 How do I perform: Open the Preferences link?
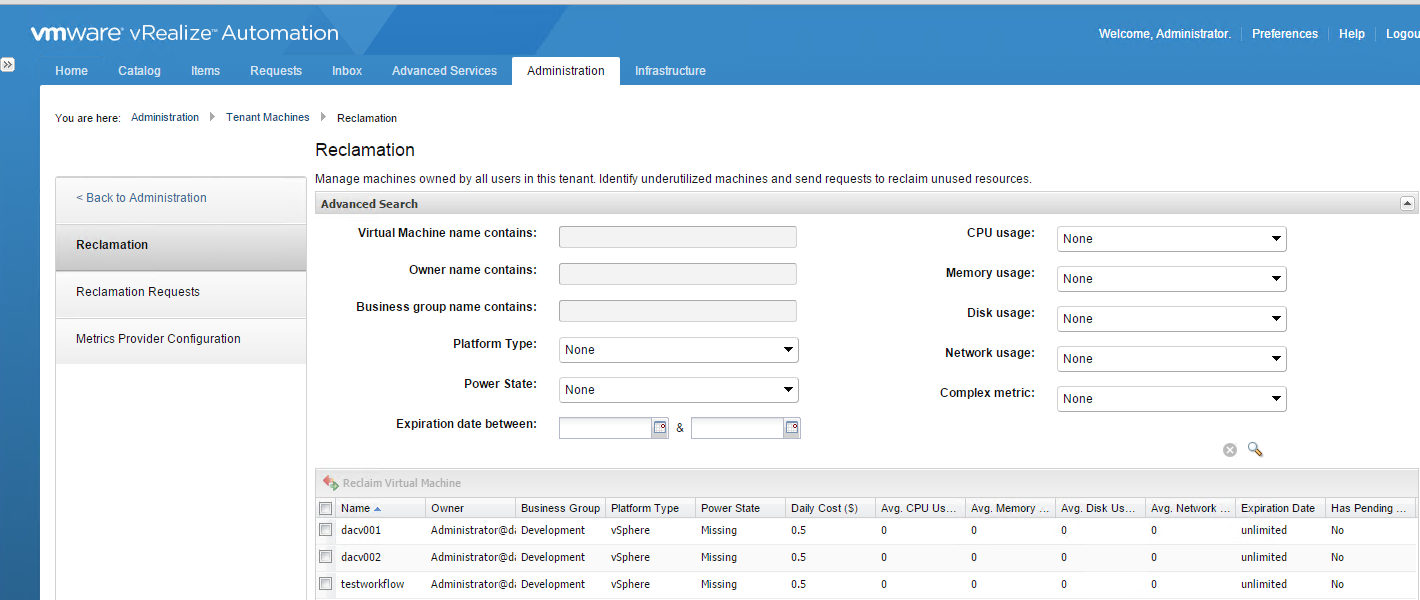tap(1285, 34)
